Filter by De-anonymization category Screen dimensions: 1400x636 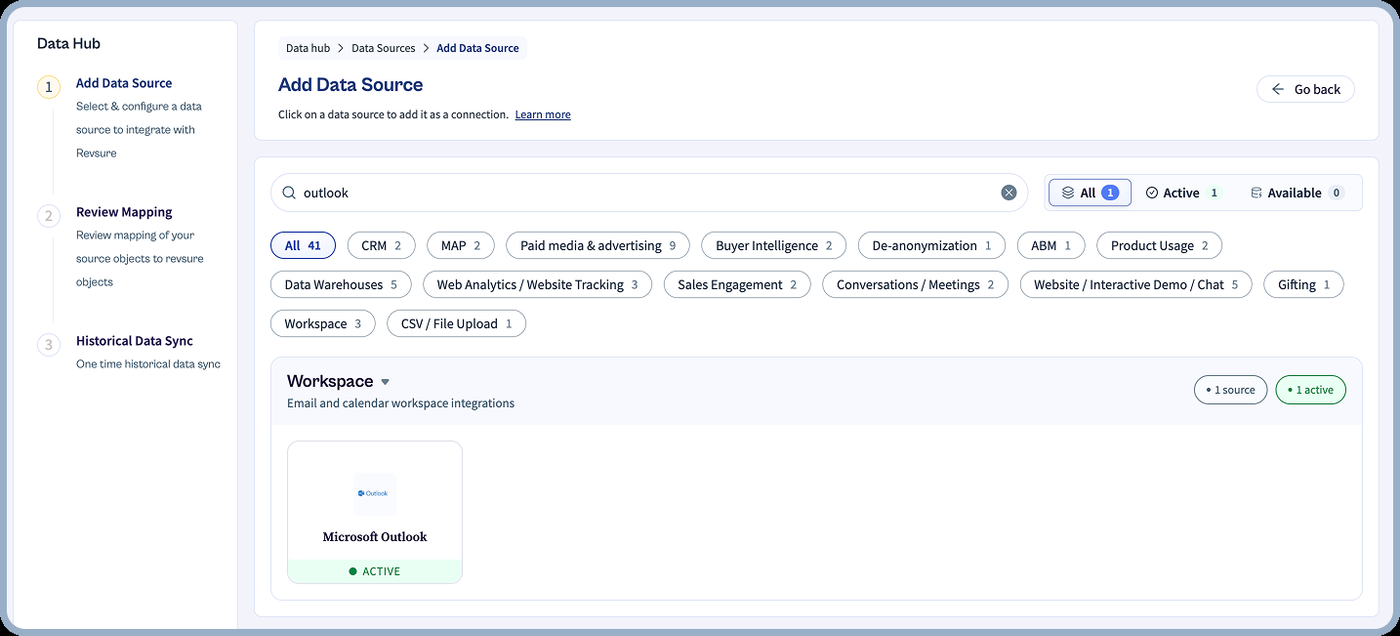(932, 245)
